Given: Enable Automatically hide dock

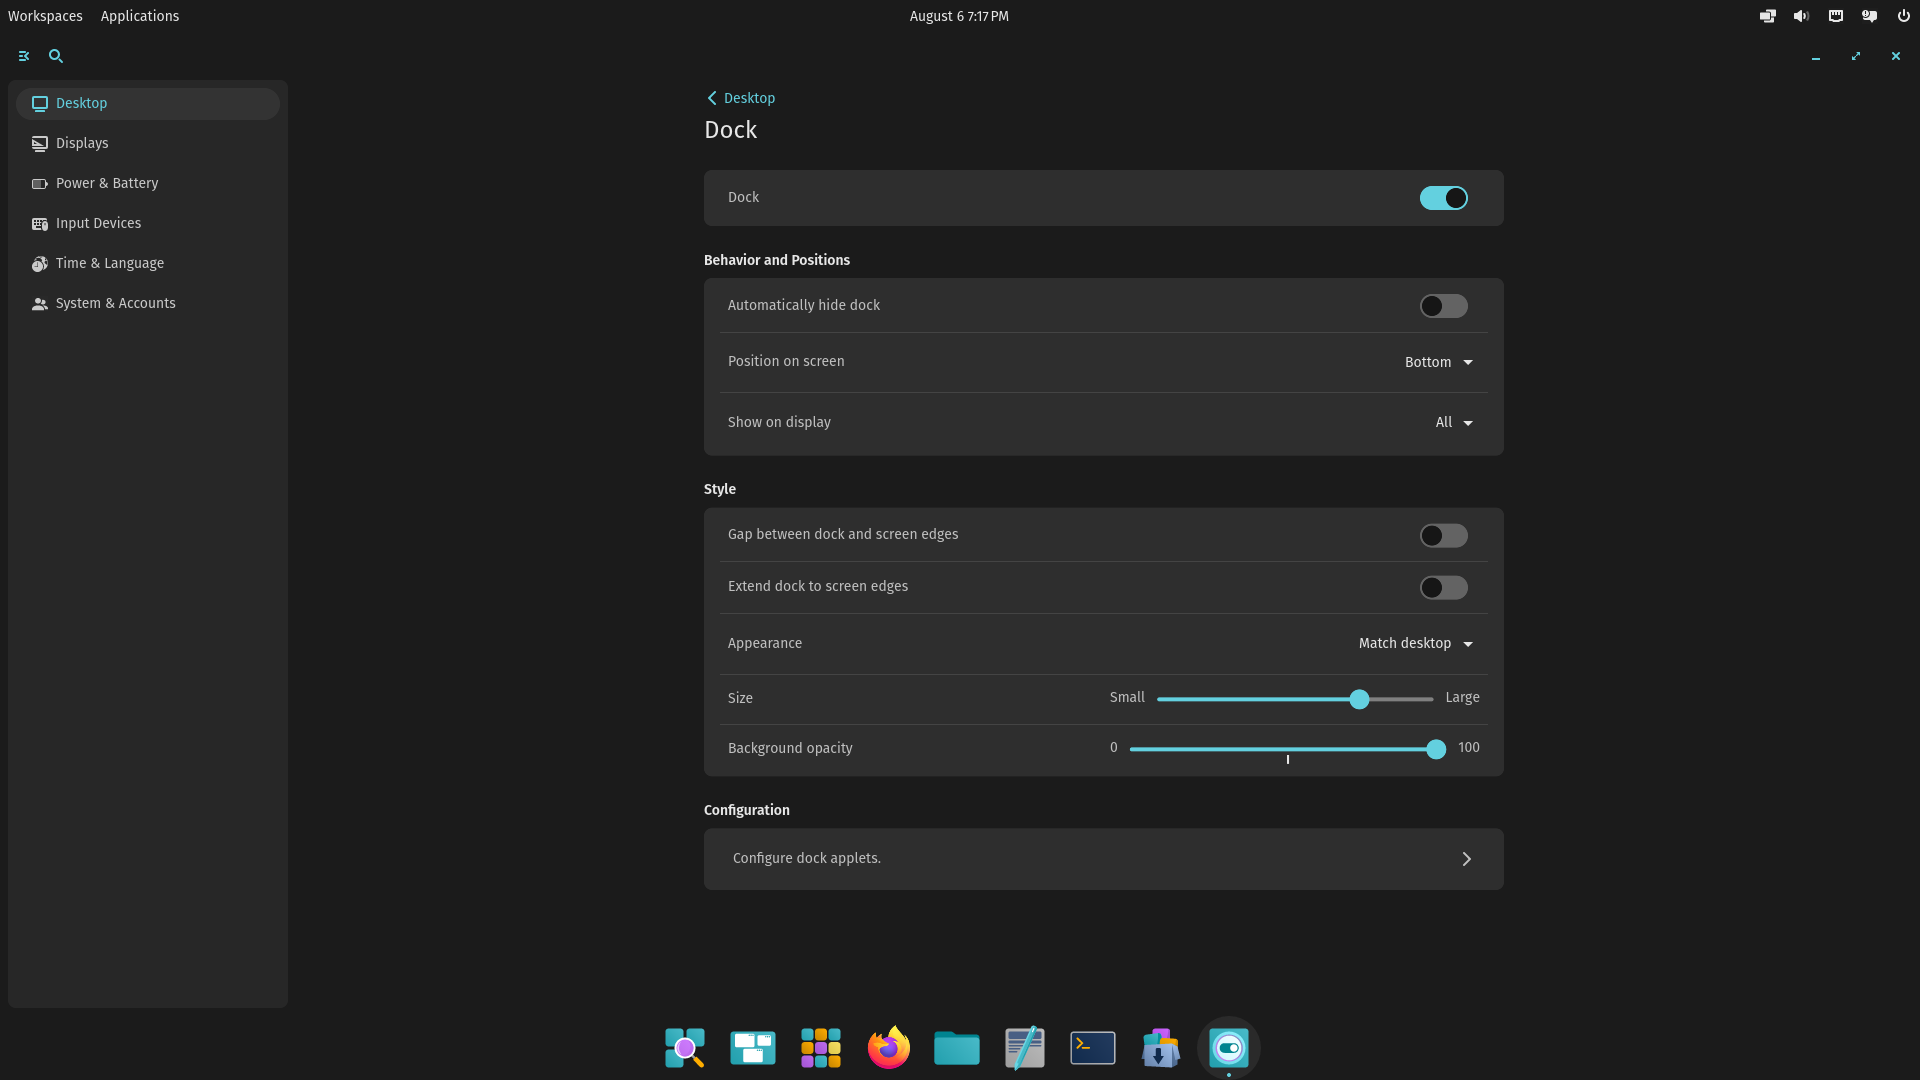Looking at the screenshot, I should tap(1444, 306).
